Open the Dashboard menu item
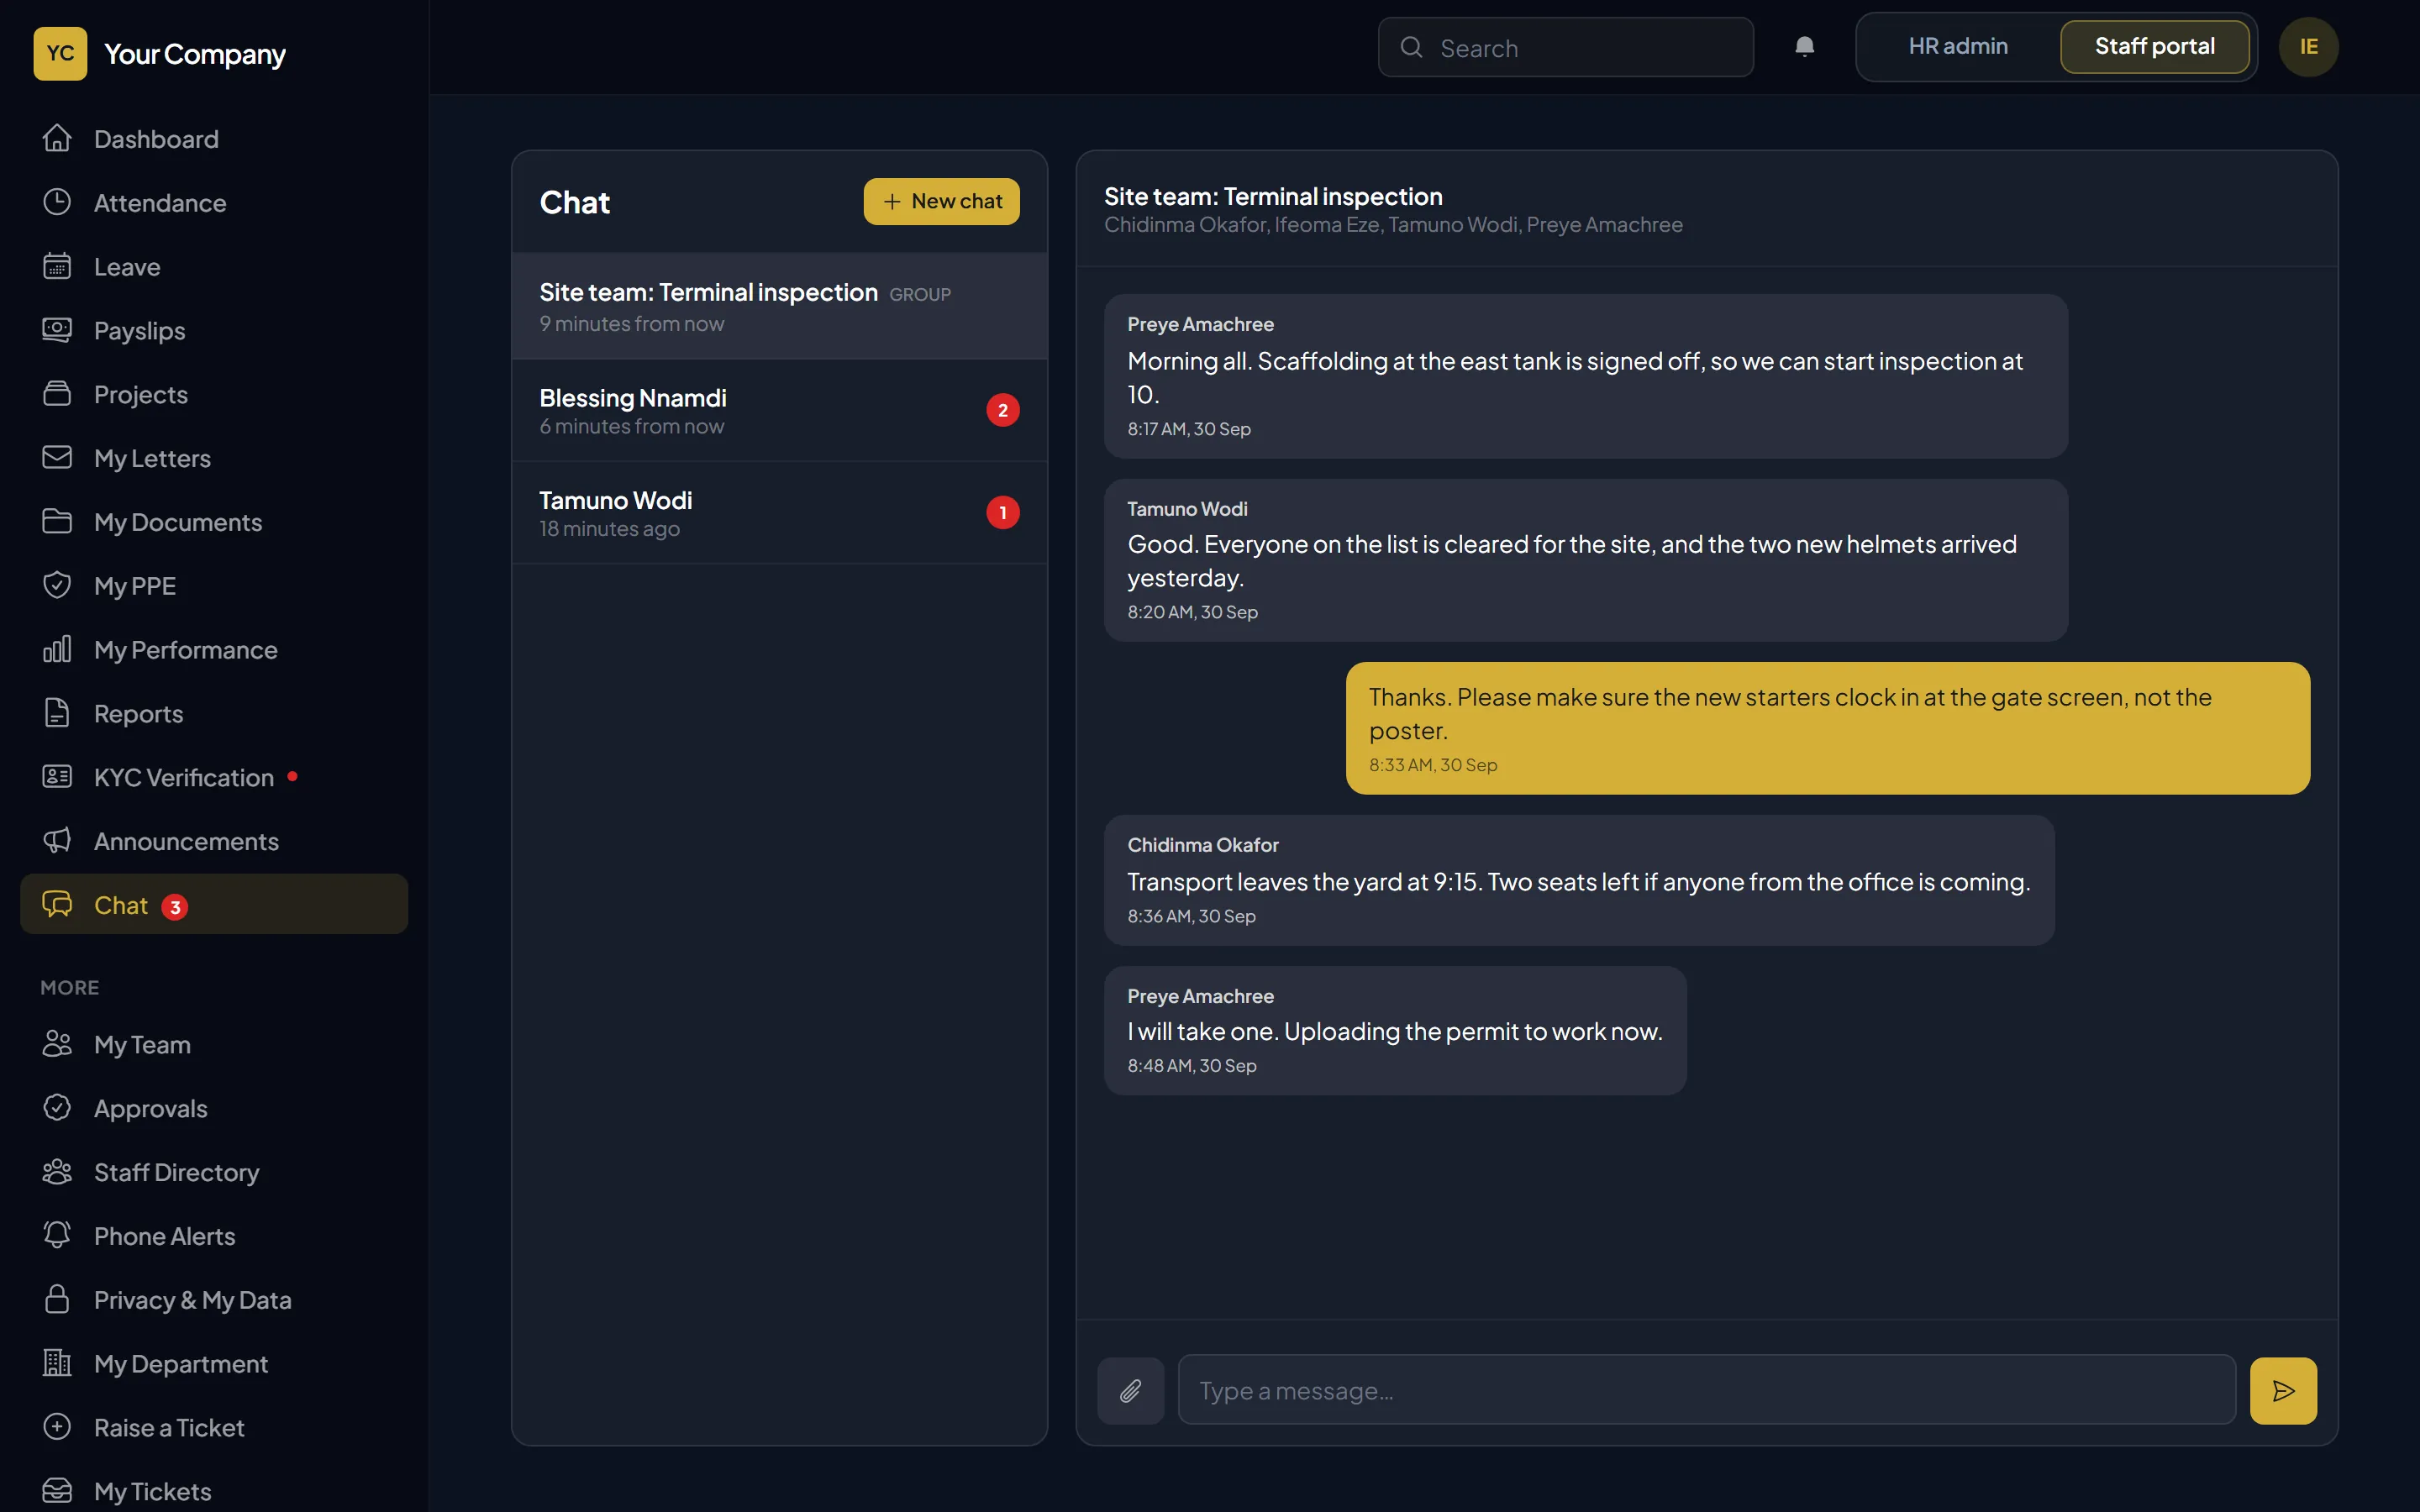This screenshot has width=2420, height=1512. [x=214, y=139]
